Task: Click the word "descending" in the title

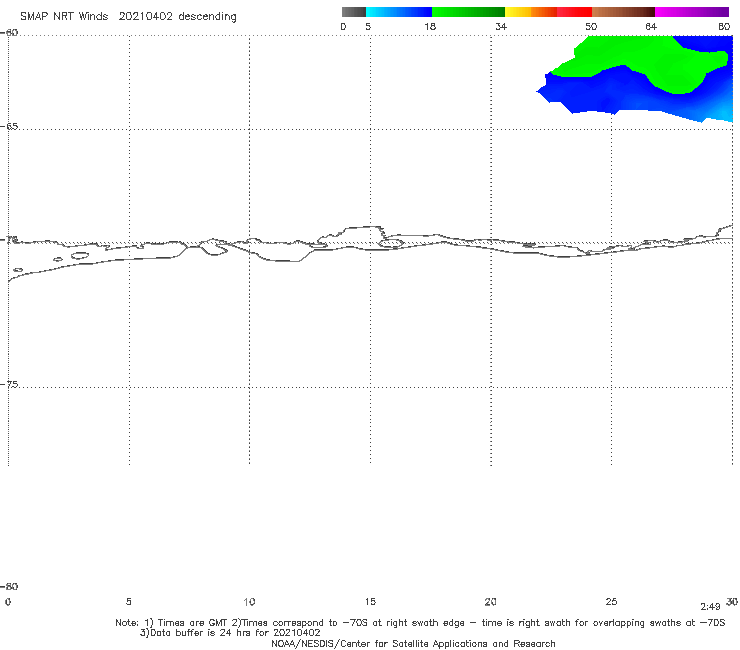Action: [x=207, y=17]
